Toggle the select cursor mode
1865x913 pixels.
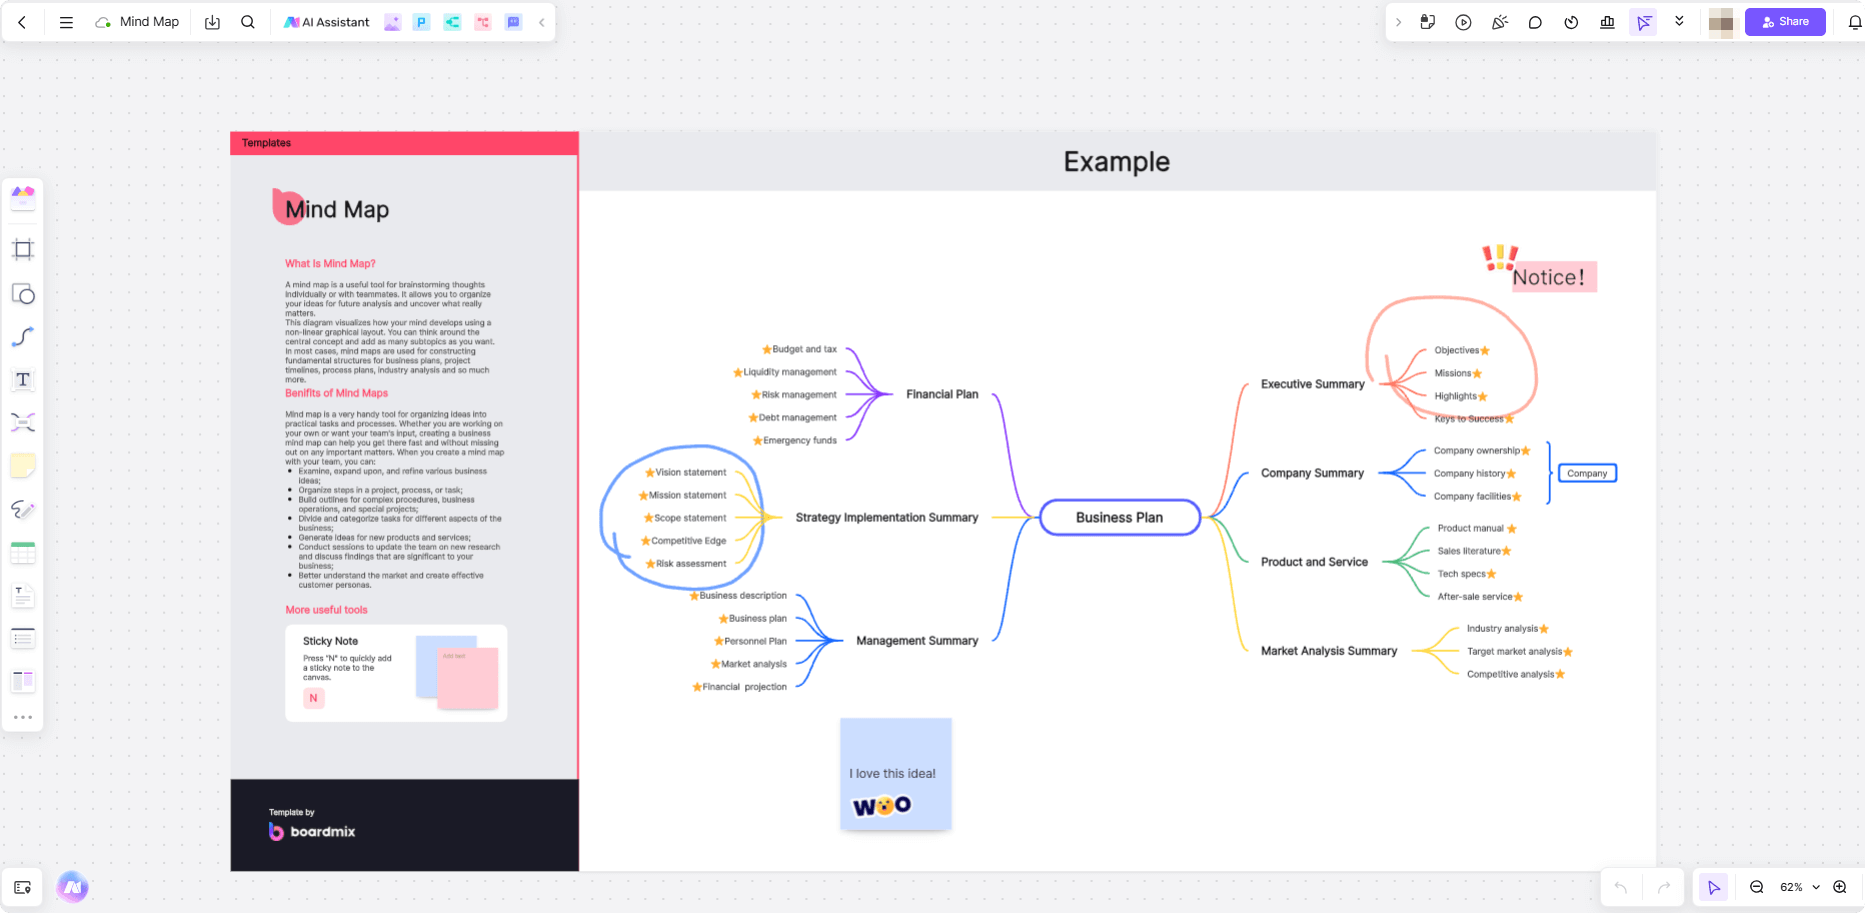click(x=1713, y=887)
